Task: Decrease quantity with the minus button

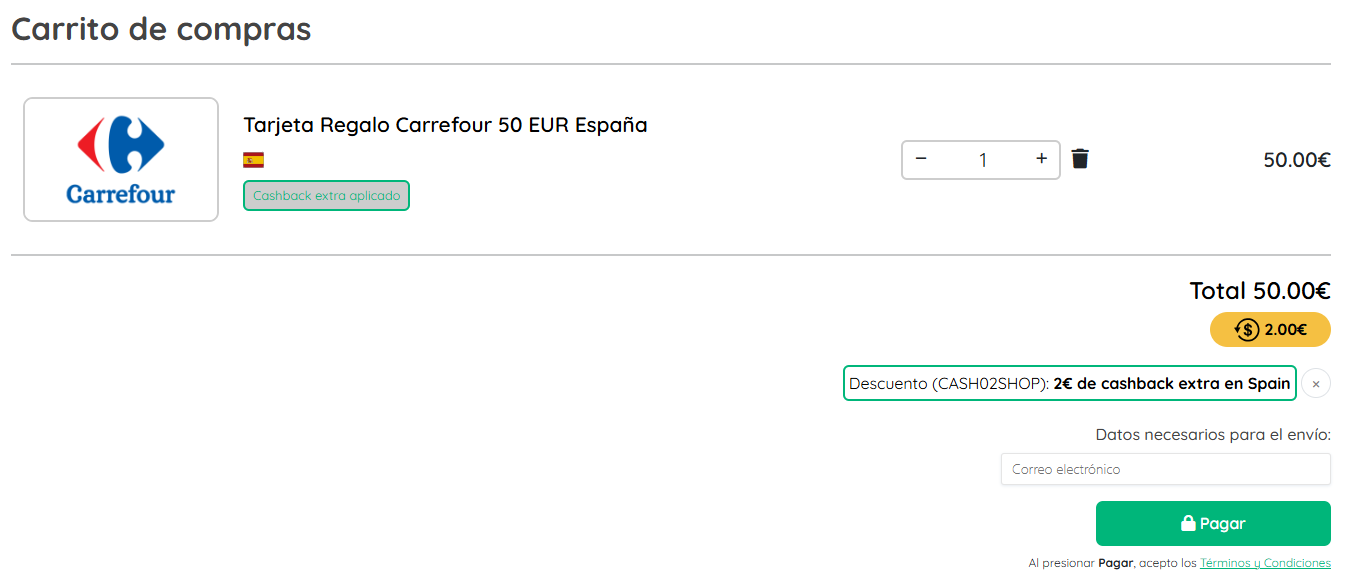Action: 921,159
